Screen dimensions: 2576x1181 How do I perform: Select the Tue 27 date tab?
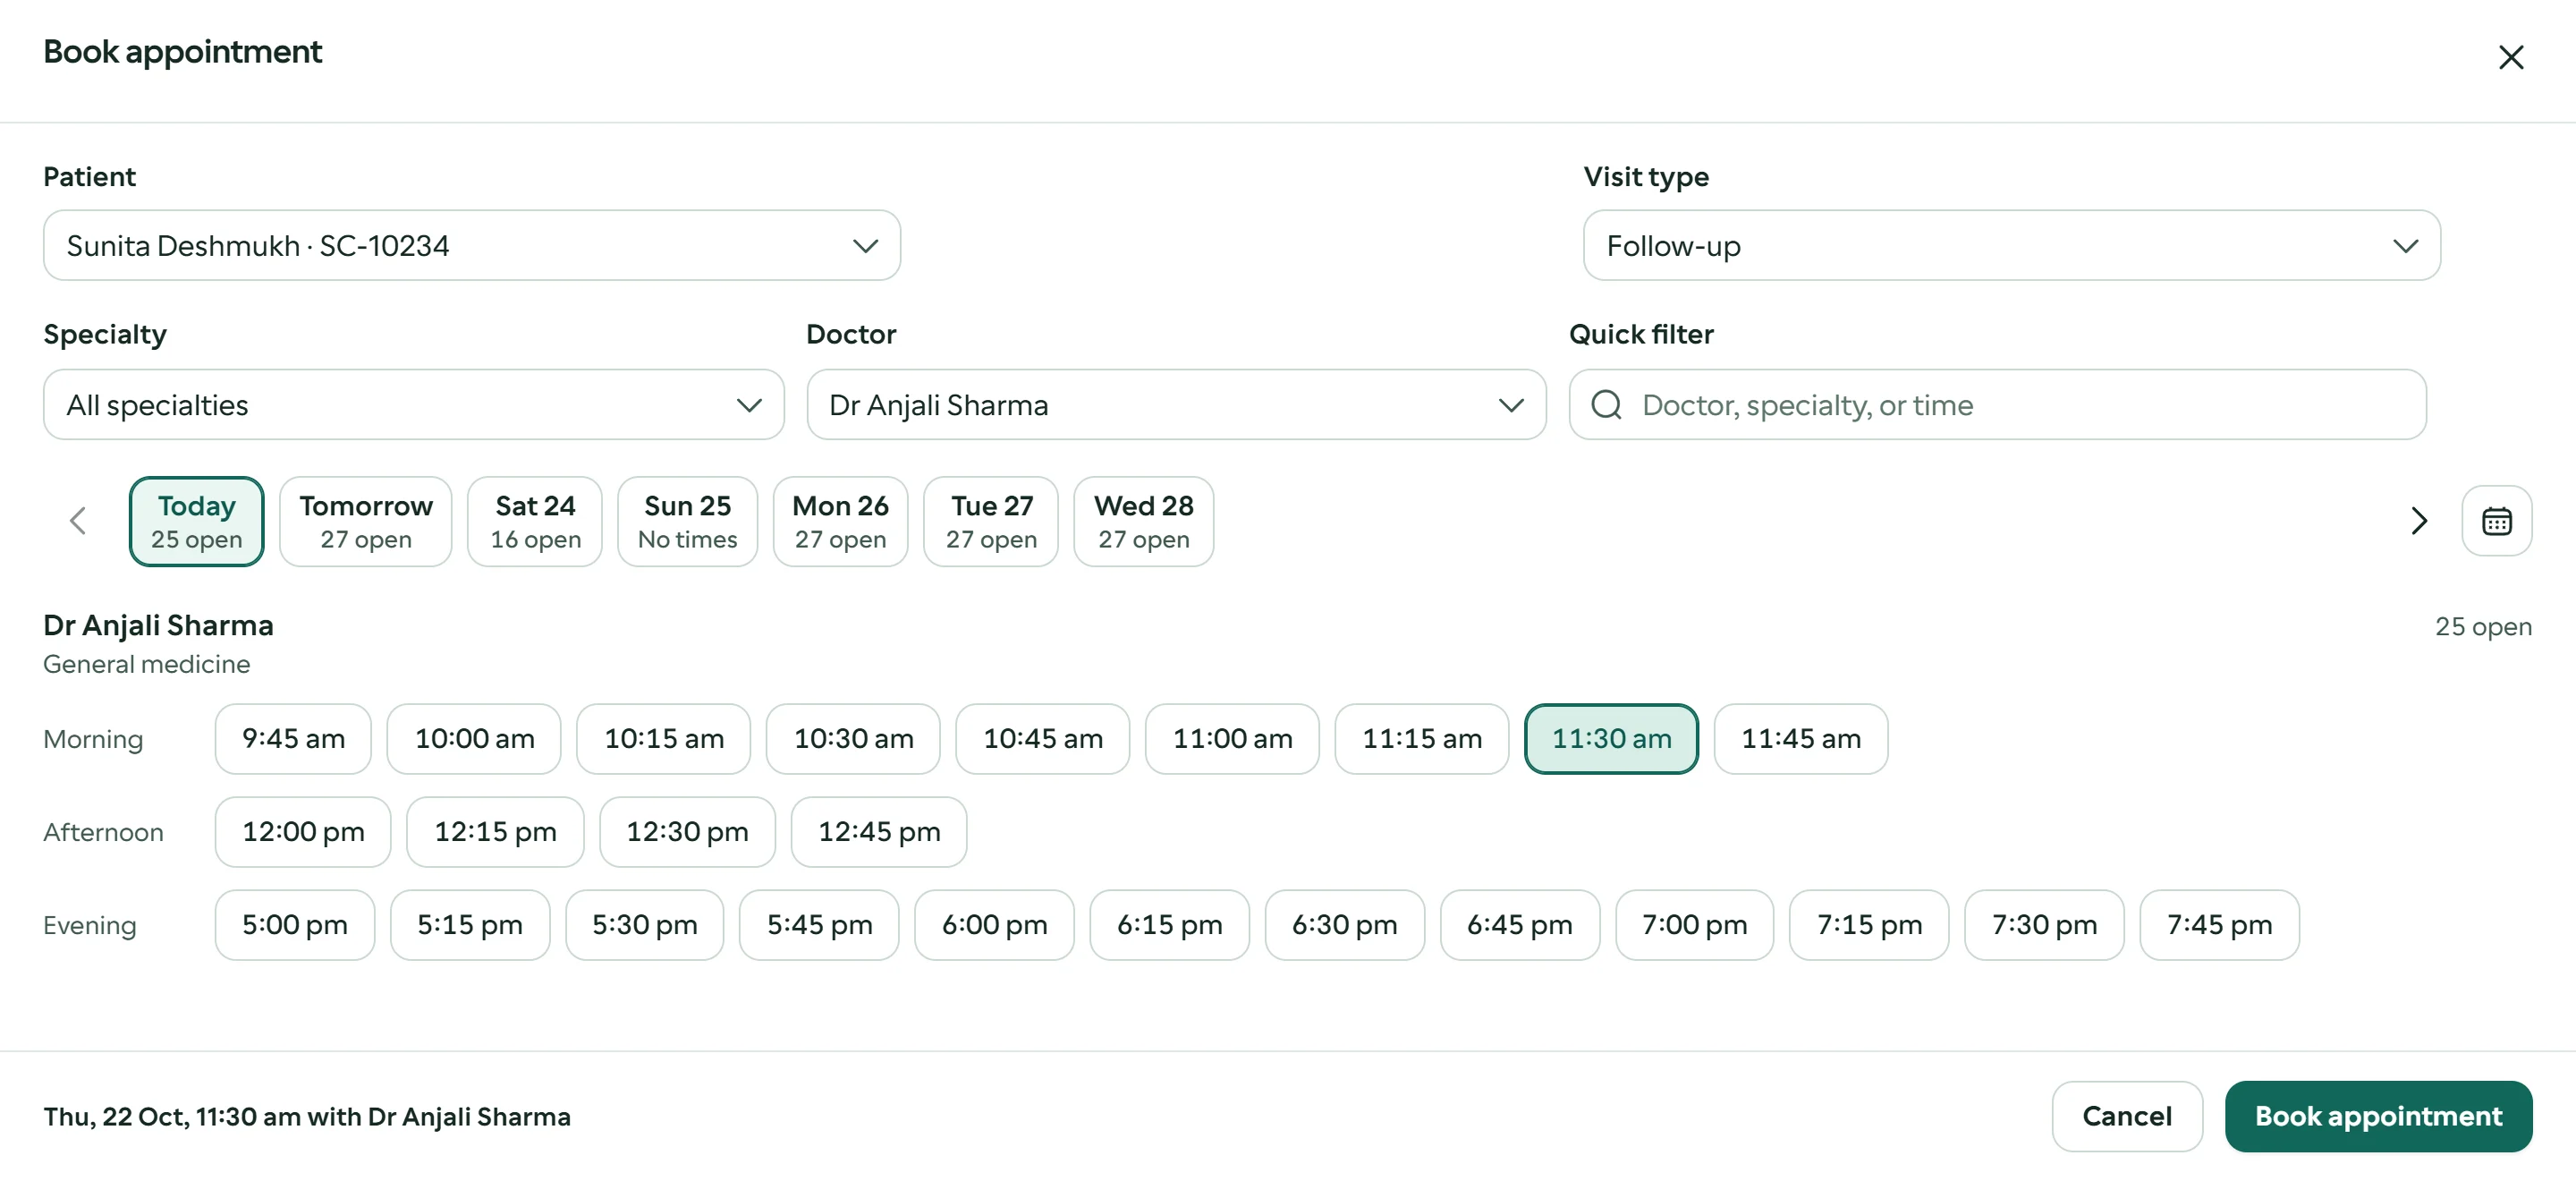[991, 521]
